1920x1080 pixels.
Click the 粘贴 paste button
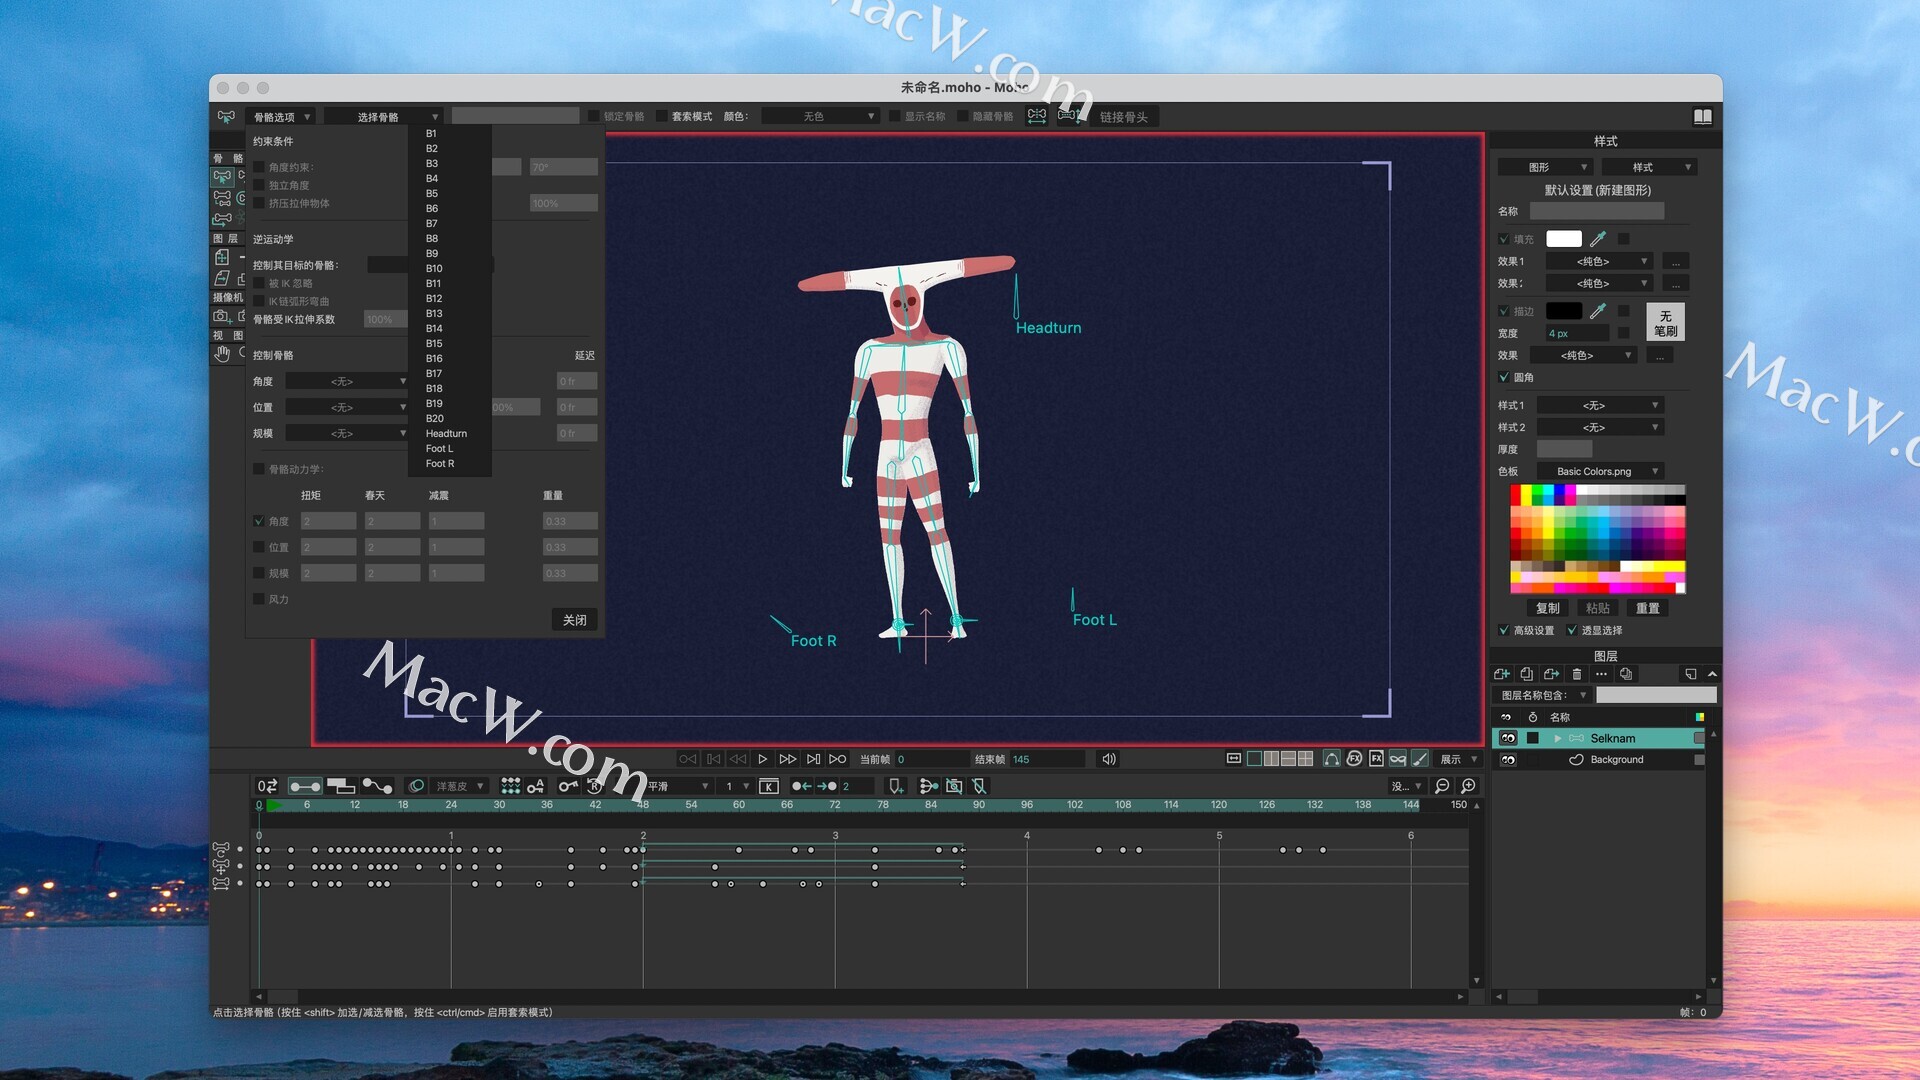pyautogui.click(x=1598, y=608)
